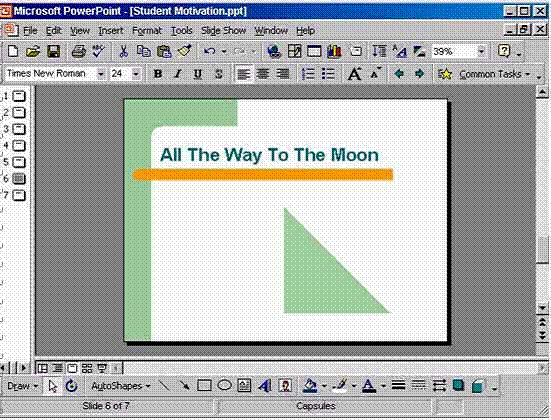The image size is (551, 420).
Task: Click the Insert Chart icon
Action: click(x=334, y=52)
